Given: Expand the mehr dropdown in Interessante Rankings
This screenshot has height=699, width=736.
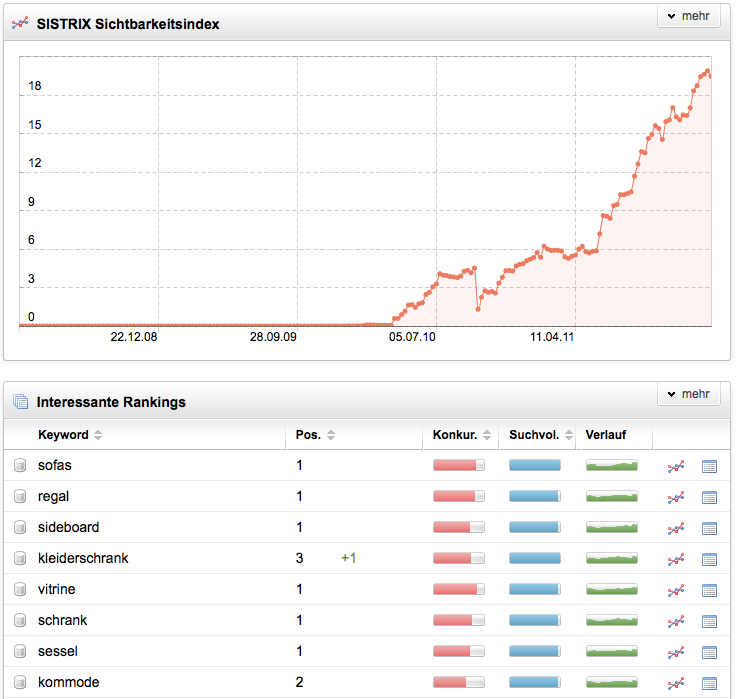Looking at the screenshot, I should point(689,394).
